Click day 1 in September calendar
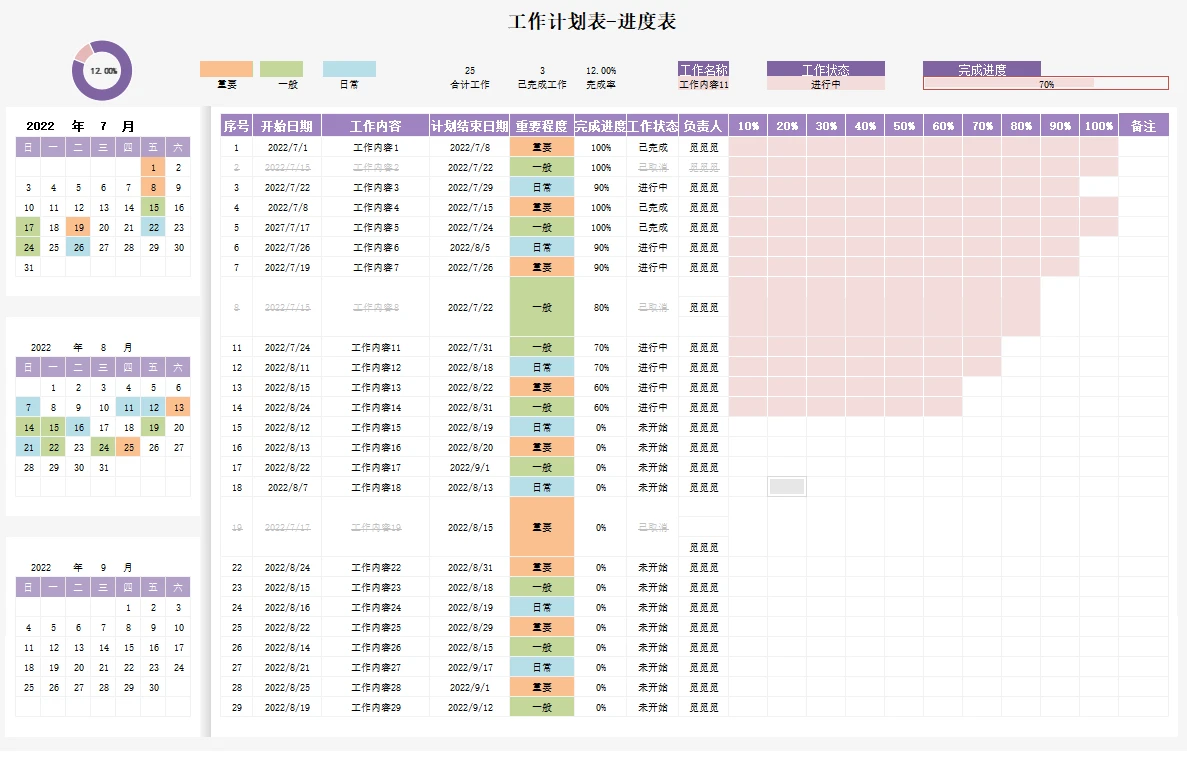1187x757 pixels. pyautogui.click(x=129, y=608)
